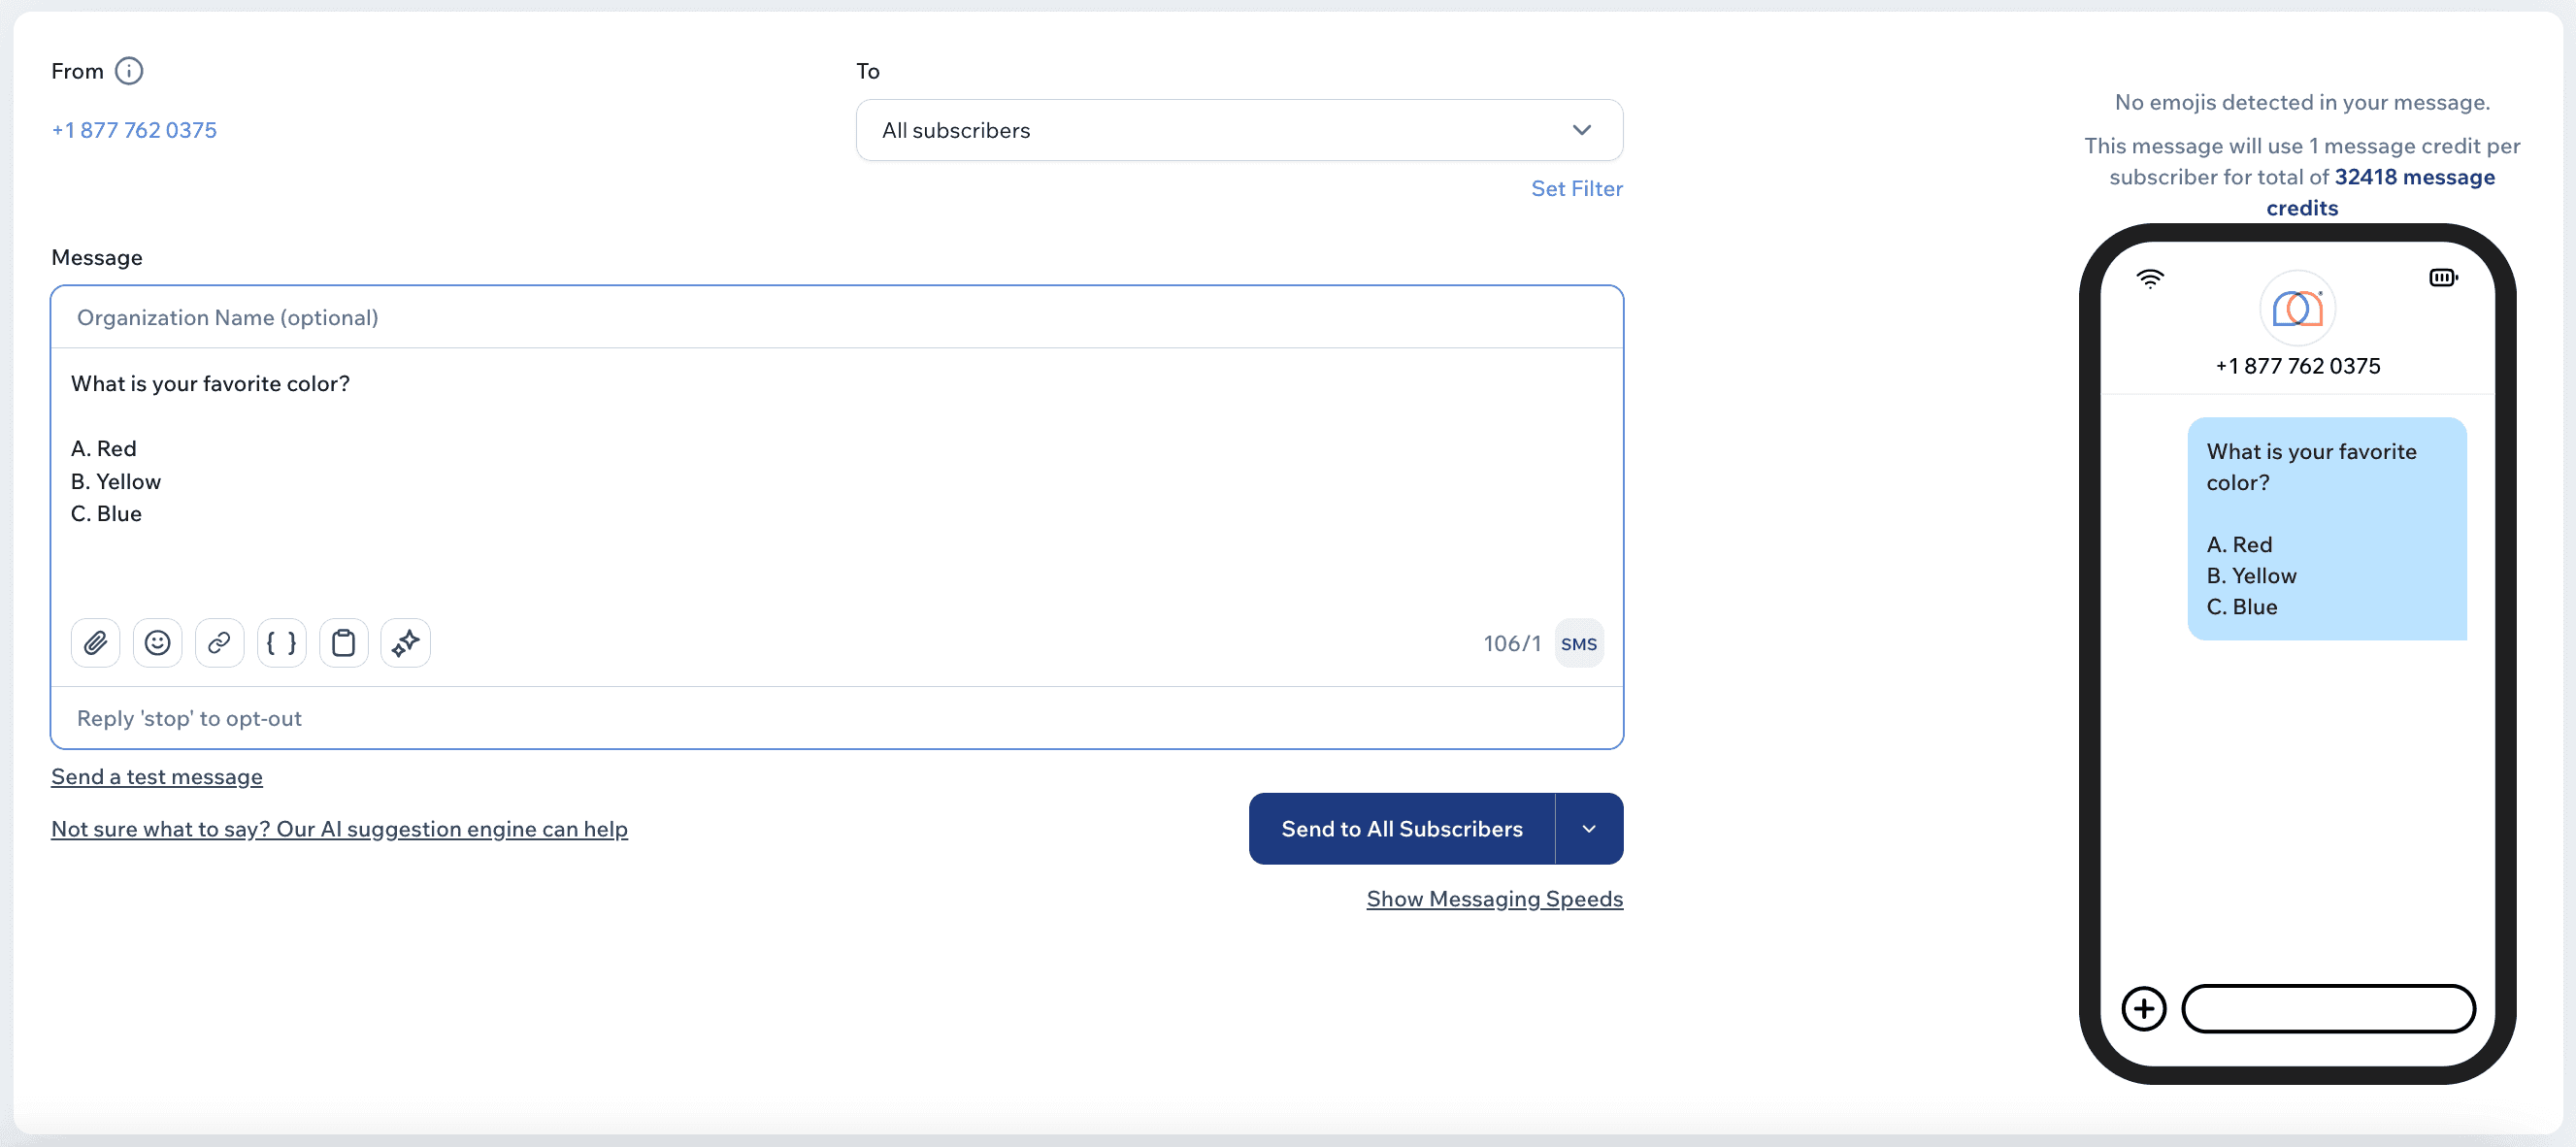Click Send a test message
Viewport: 2576px width, 1147px height.
click(156, 777)
